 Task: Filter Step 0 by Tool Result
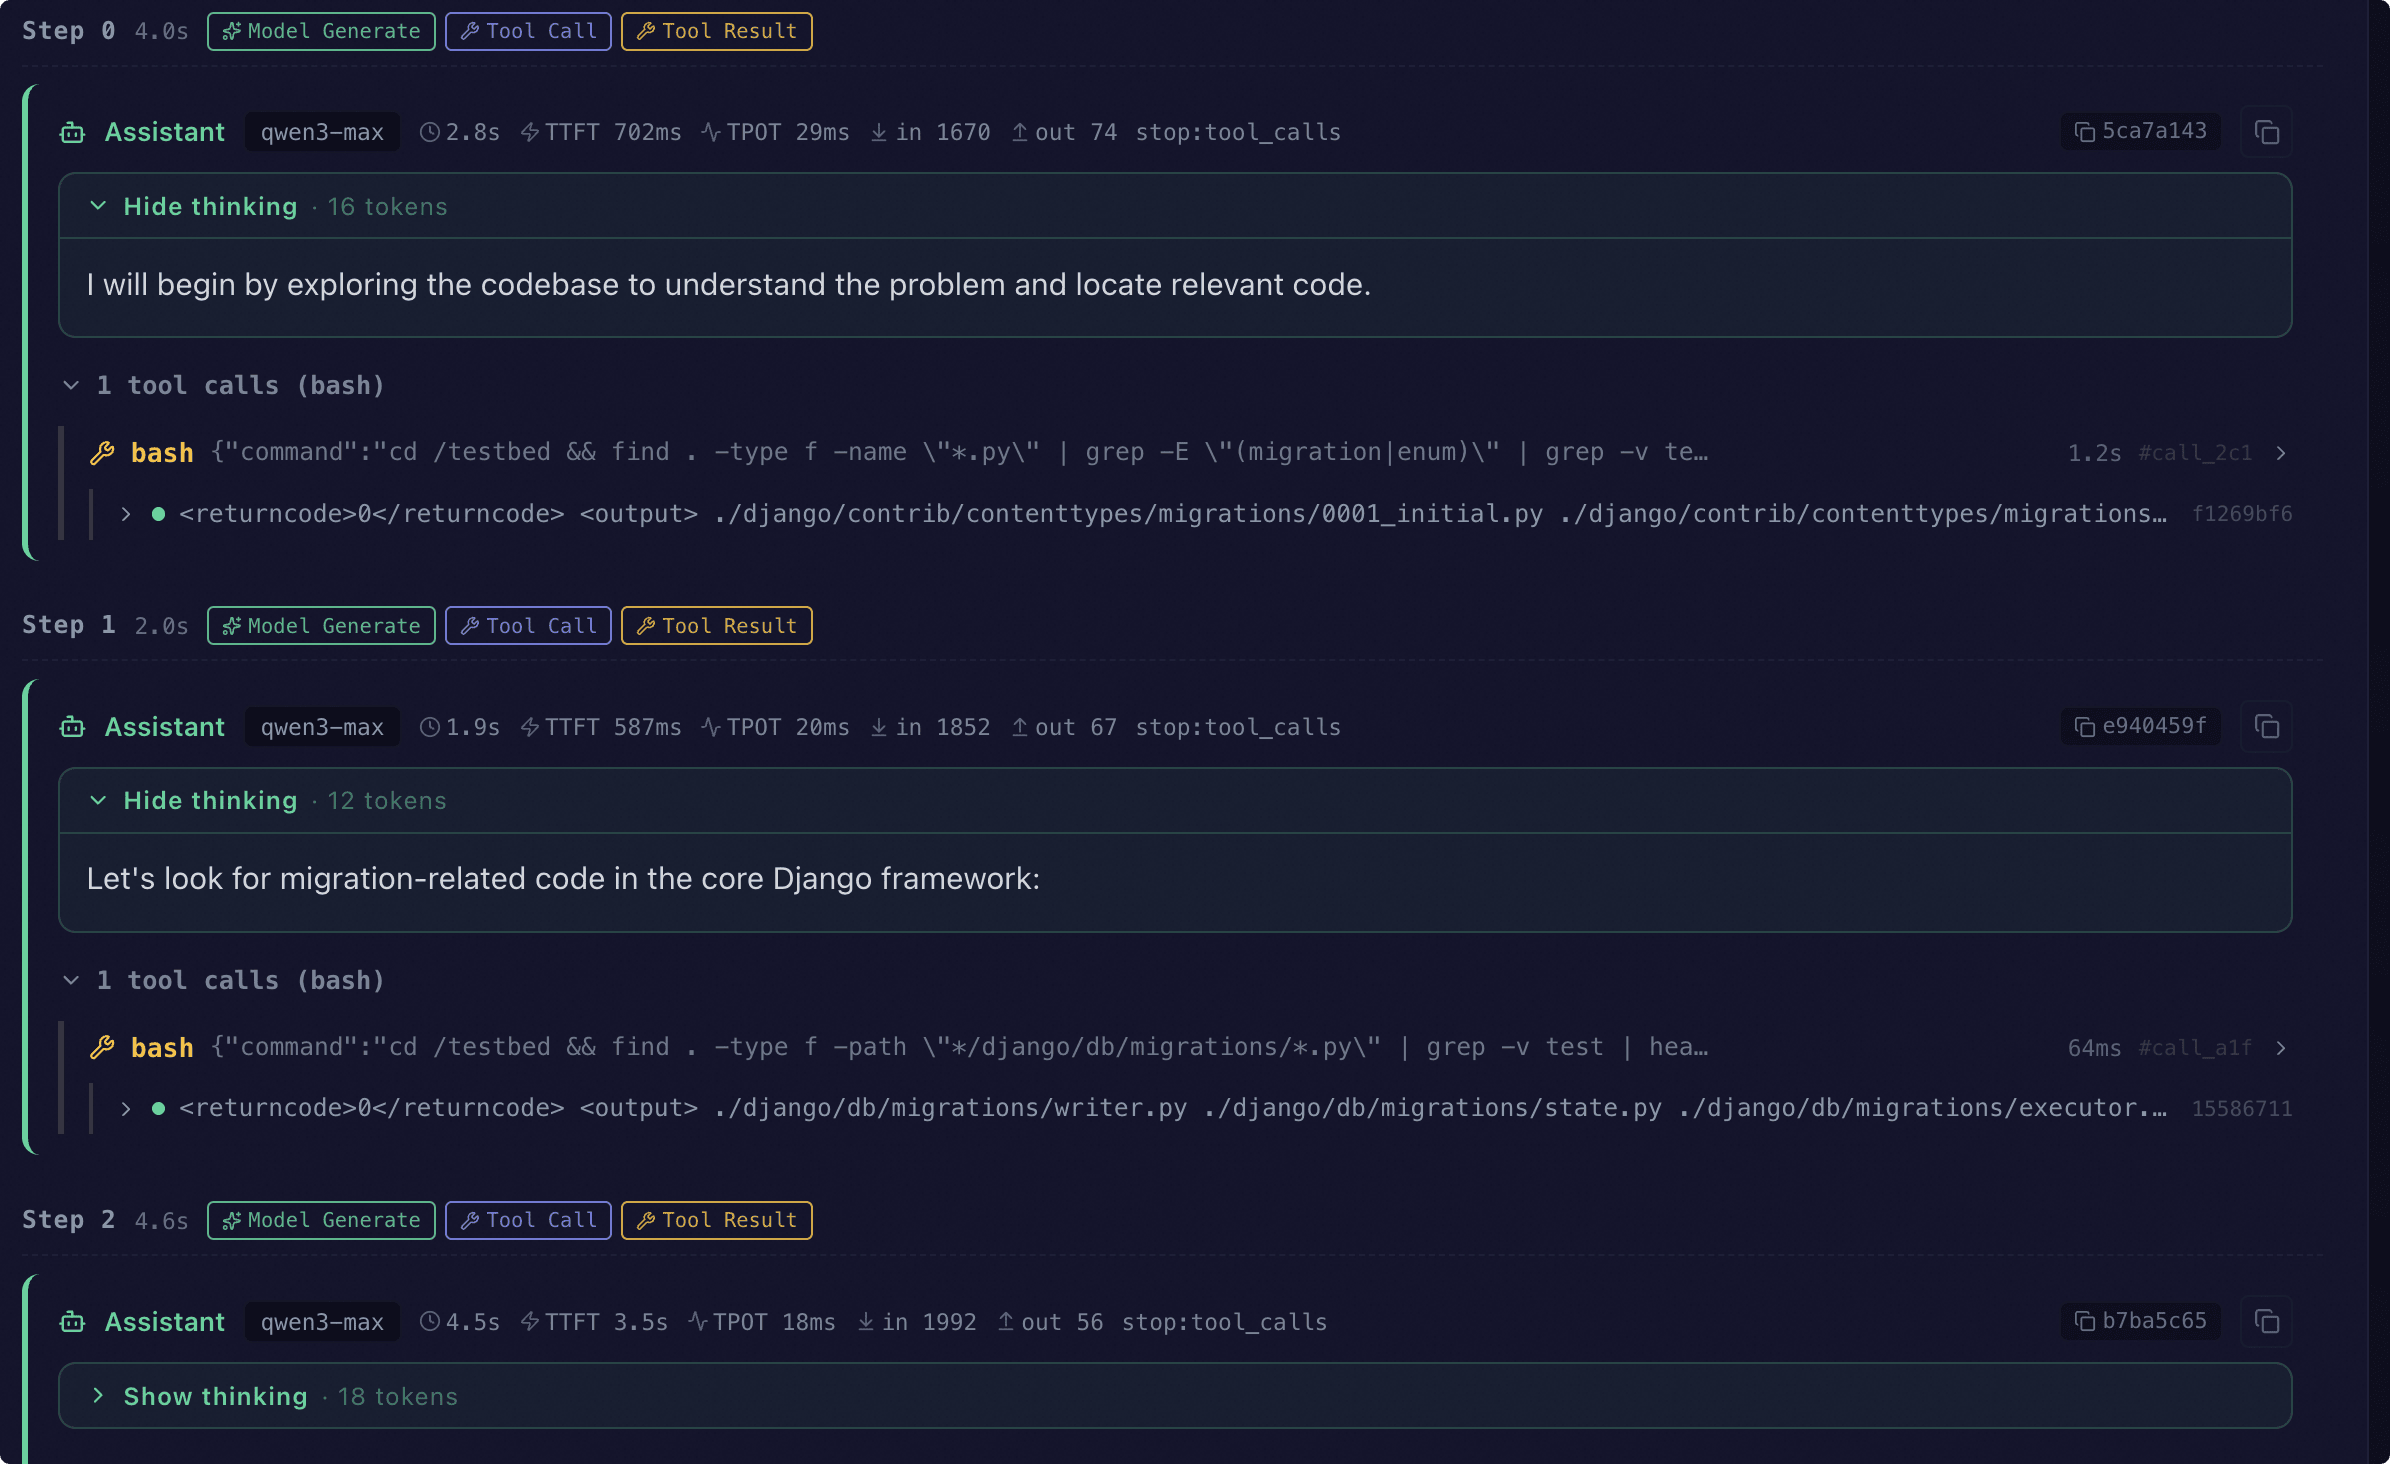[716, 31]
